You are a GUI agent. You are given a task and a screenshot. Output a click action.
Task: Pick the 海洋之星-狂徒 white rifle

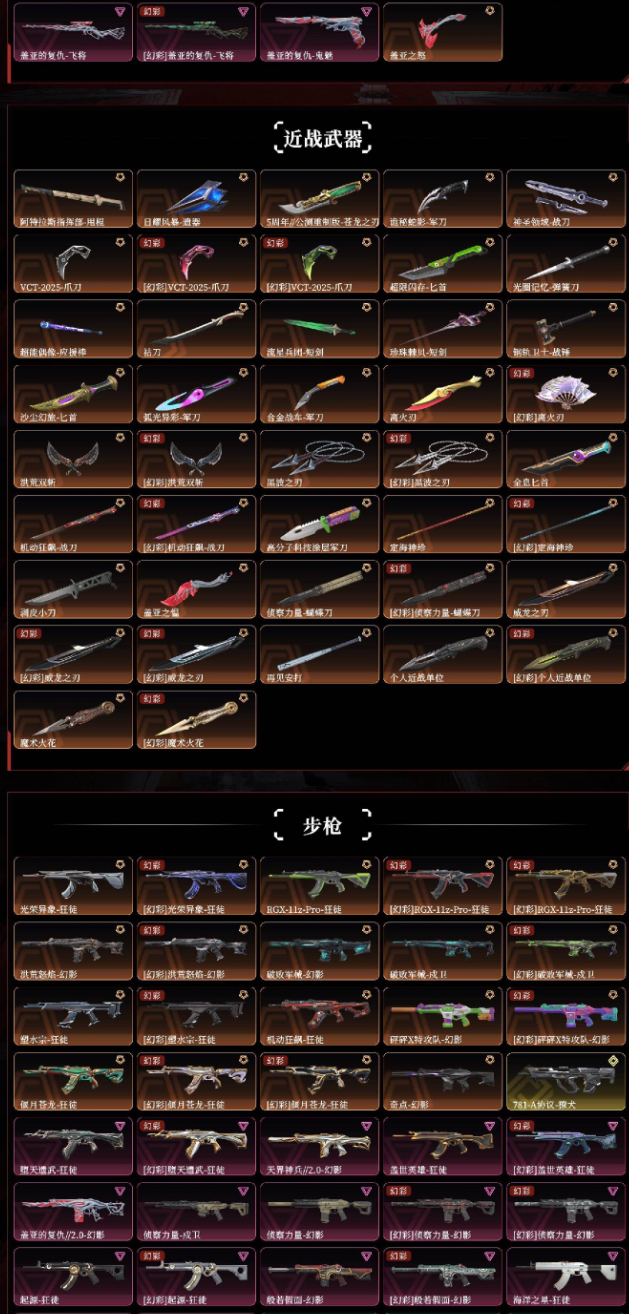tap(566, 1277)
